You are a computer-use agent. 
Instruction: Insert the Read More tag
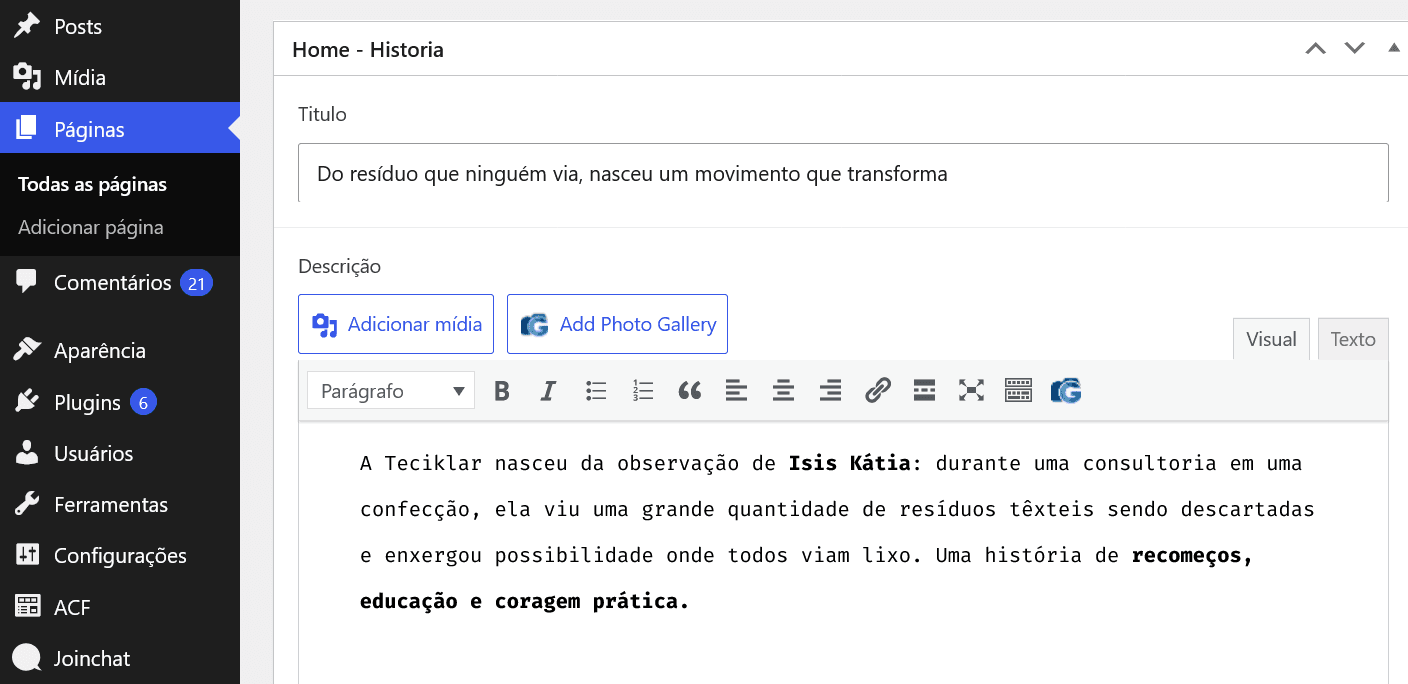click(924, 391)
